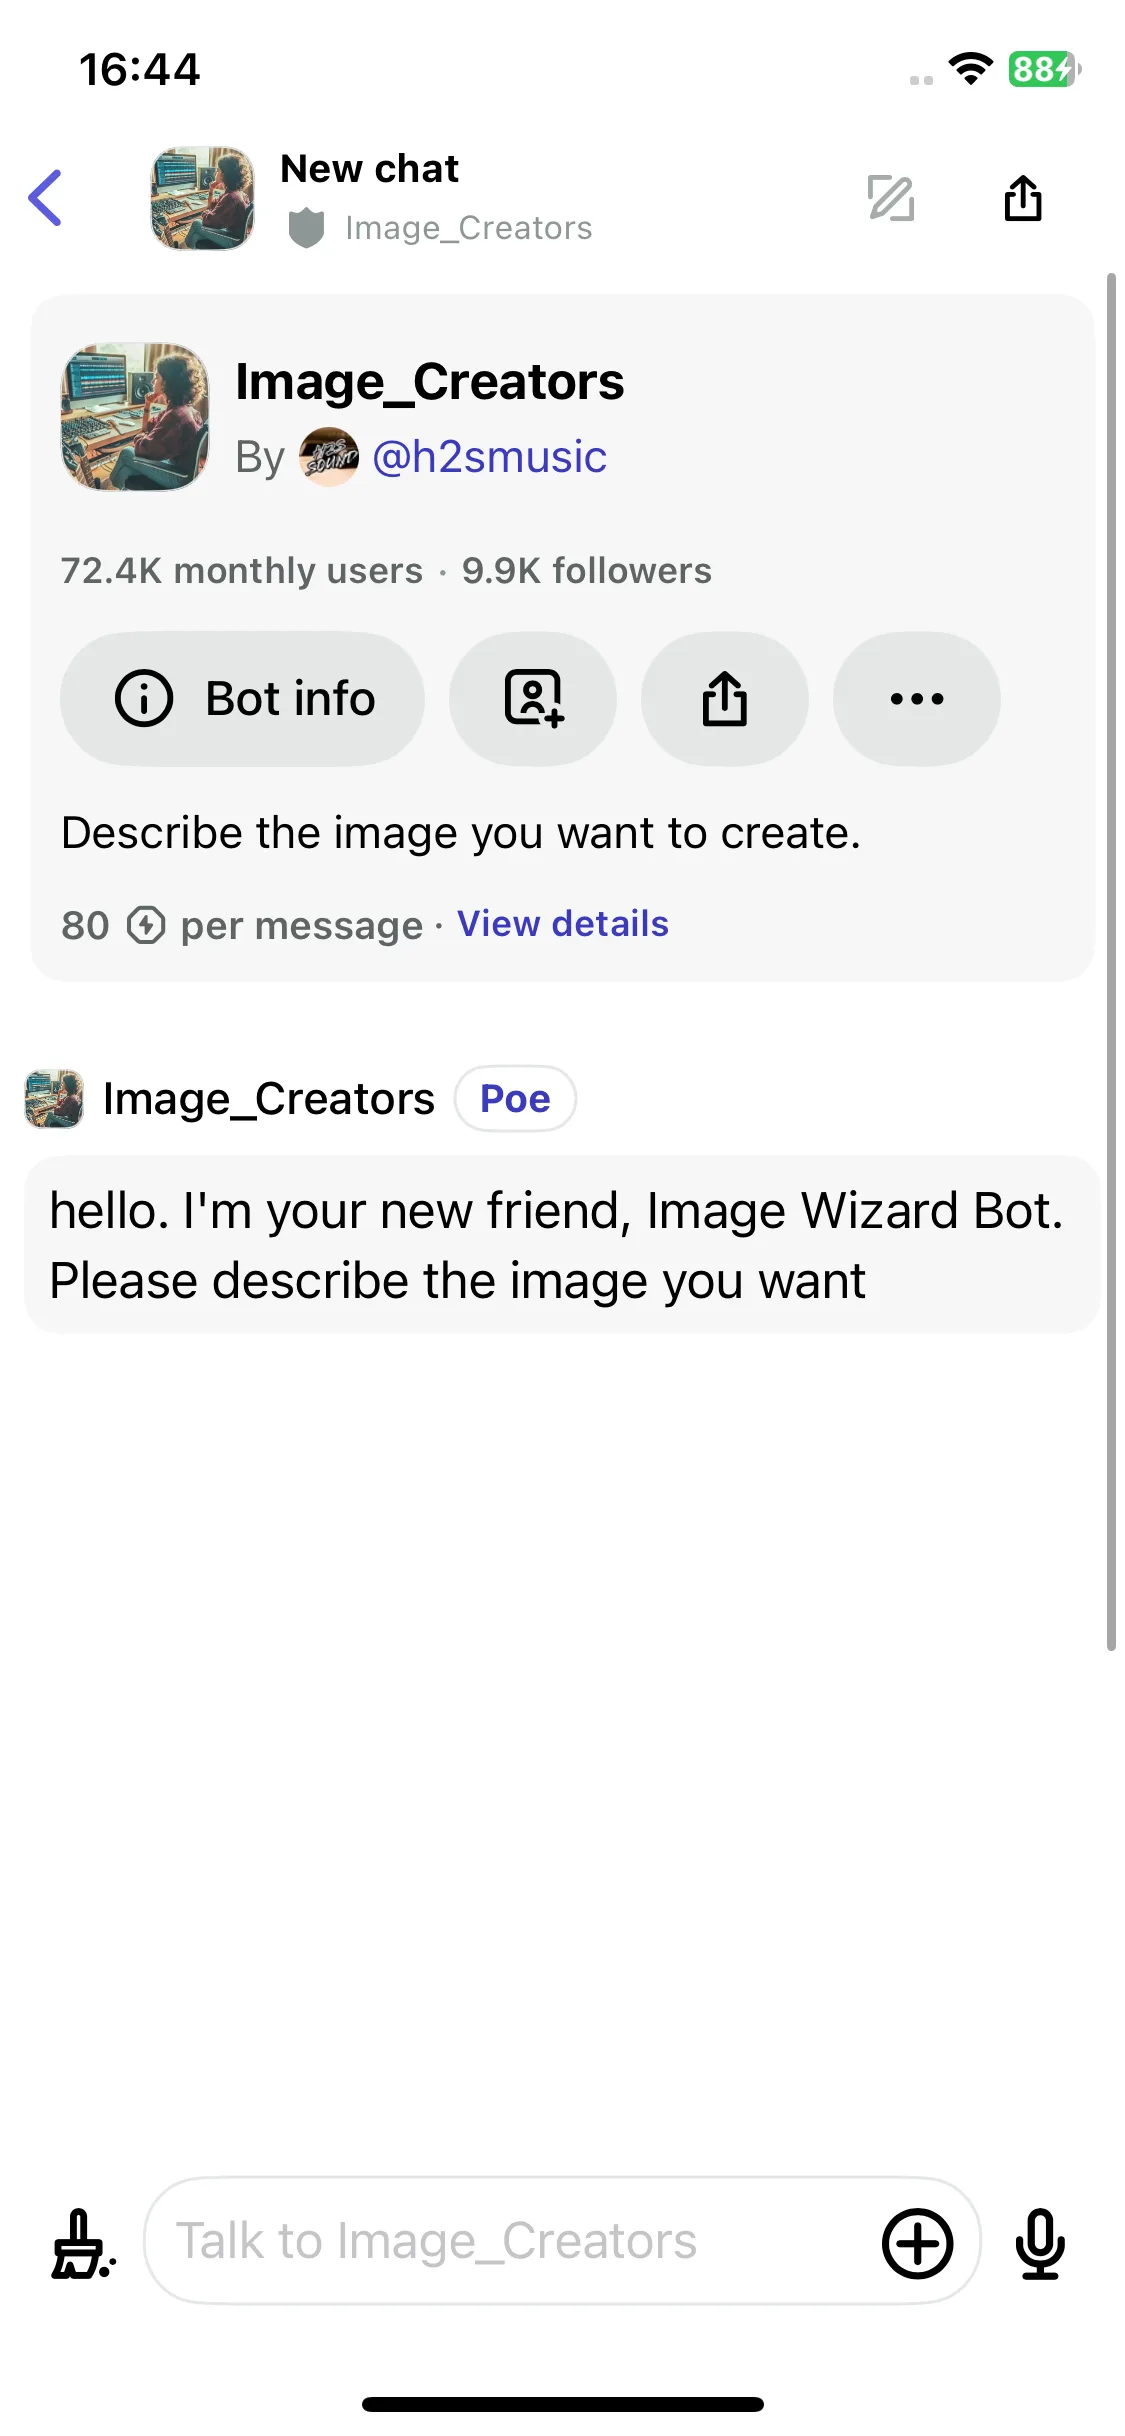The width and height of the screenshot is (1125, 2436).
Task: Tap the Poe badge next to bot name
Action: 515,1099
